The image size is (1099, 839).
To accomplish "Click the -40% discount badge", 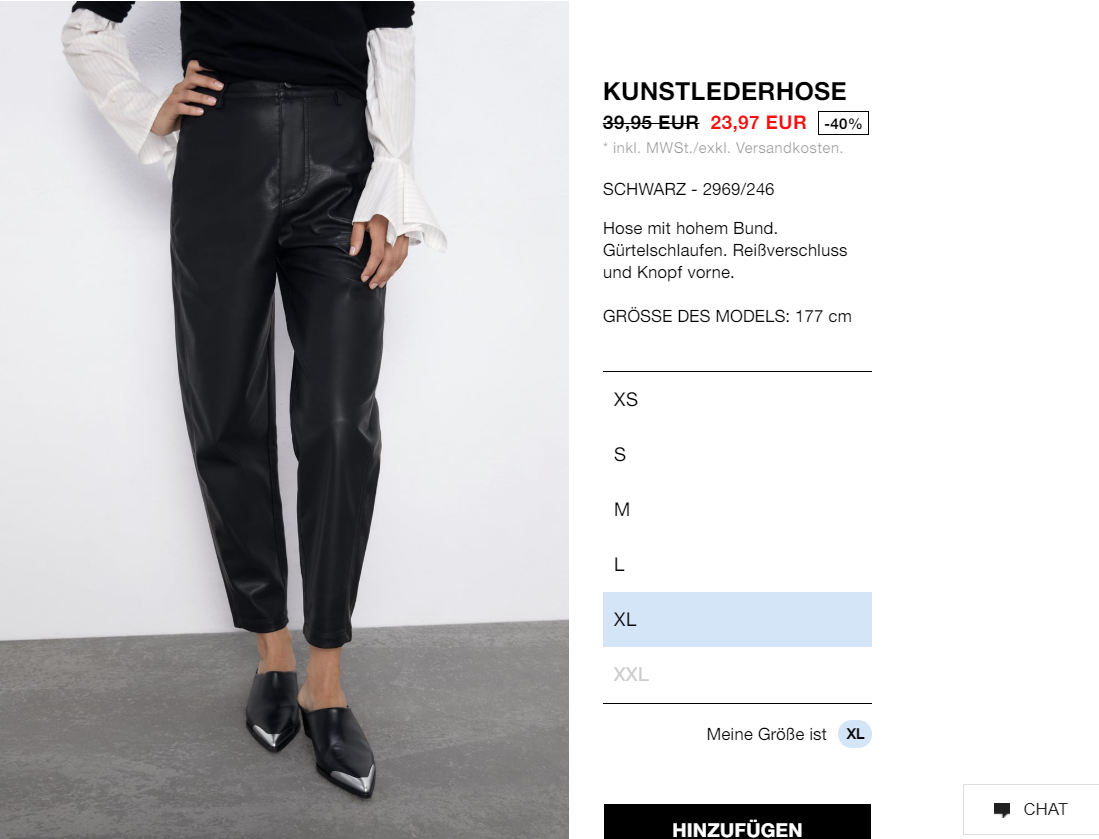I will [x=843, y=123].
